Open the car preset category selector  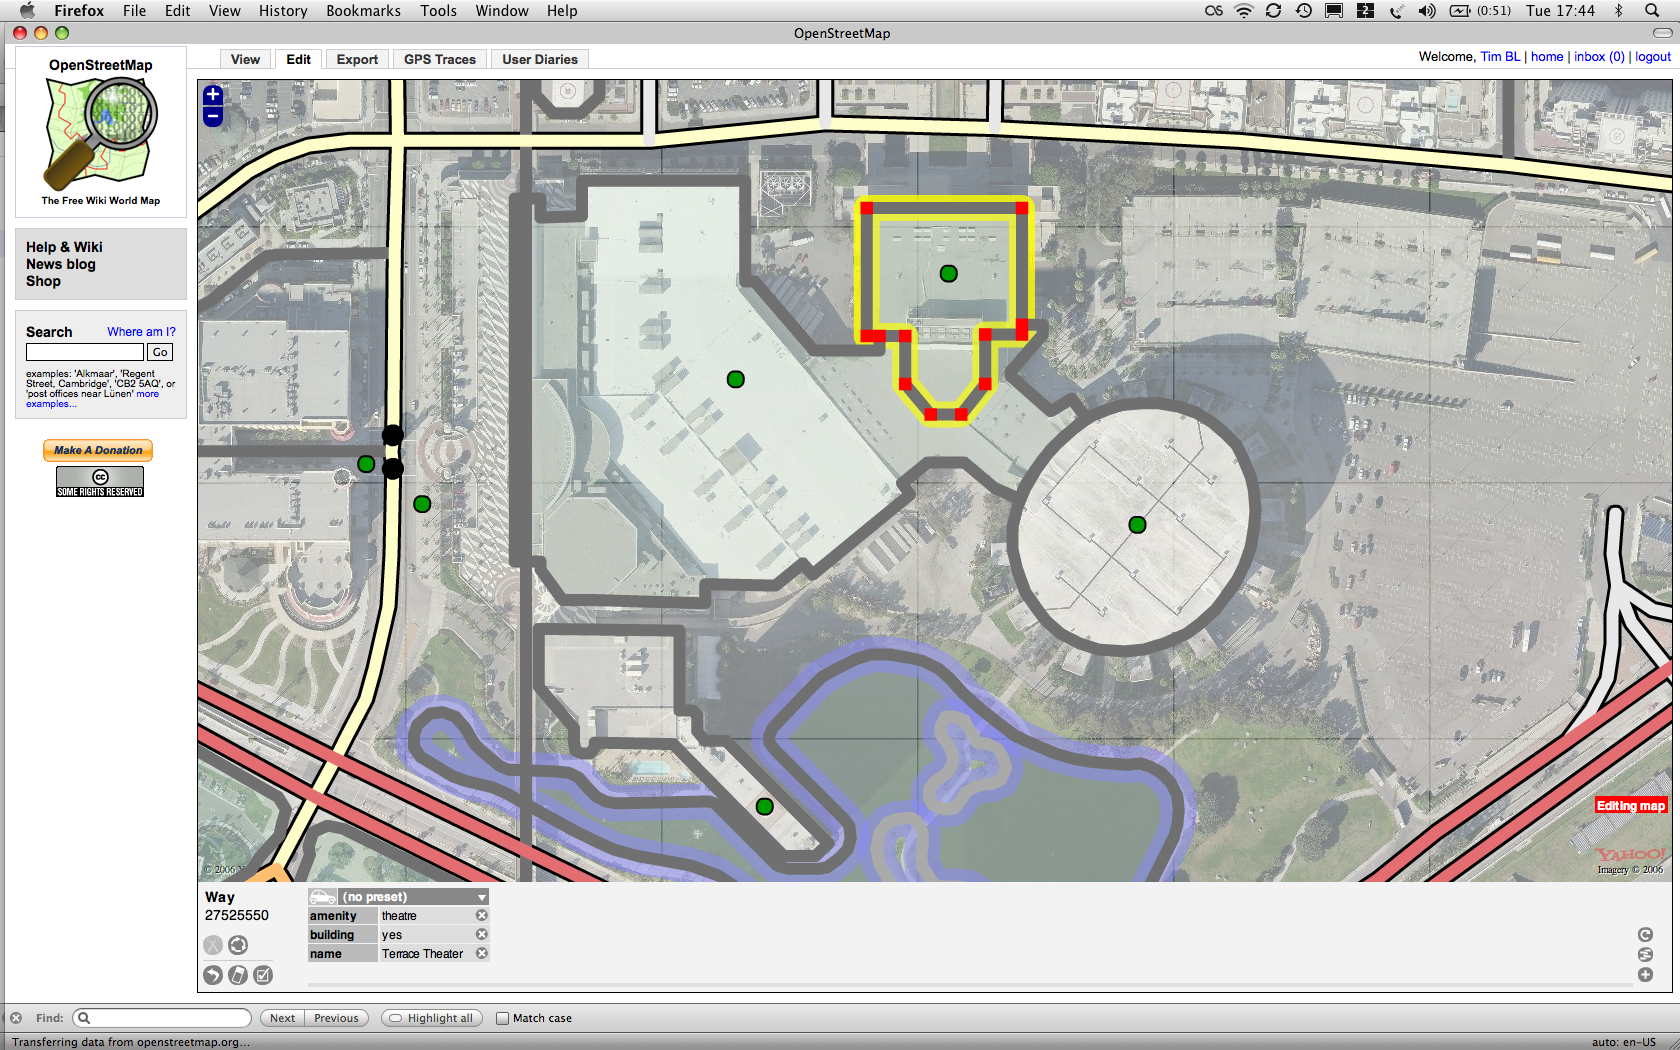pyautogui.click(x=322, y=897)
